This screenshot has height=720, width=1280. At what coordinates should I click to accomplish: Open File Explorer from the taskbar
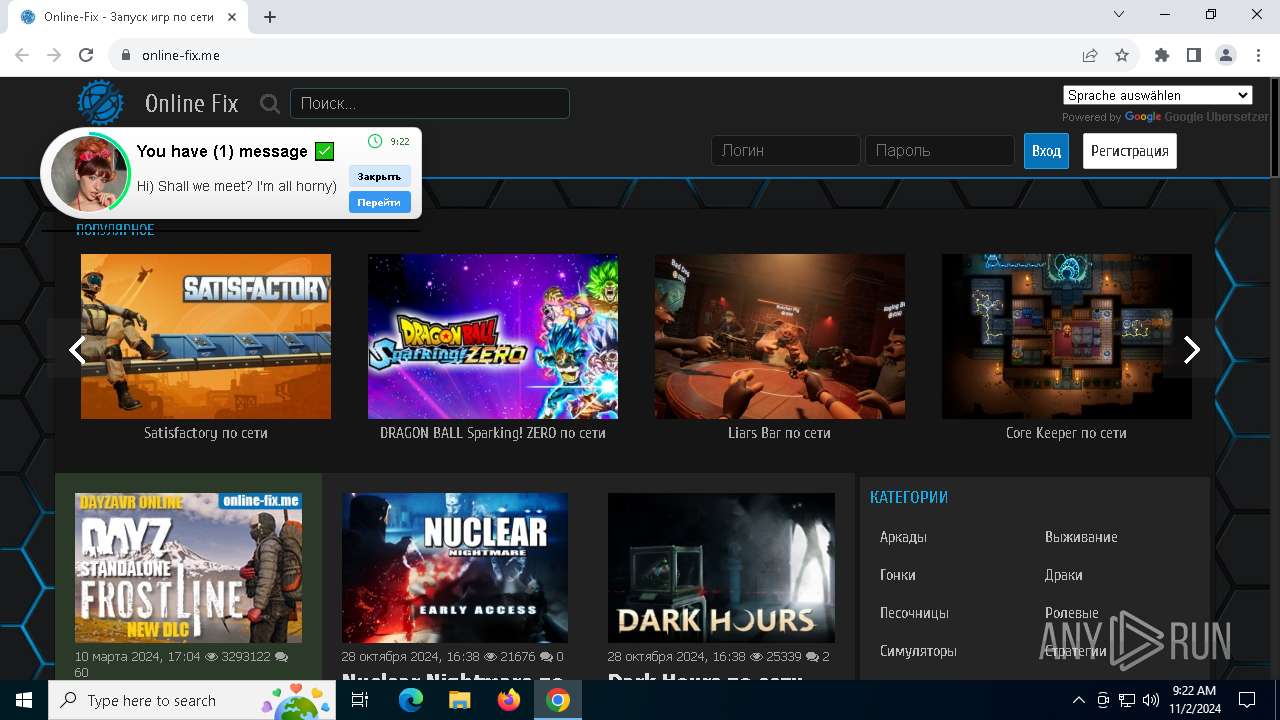tap(459, 700)
